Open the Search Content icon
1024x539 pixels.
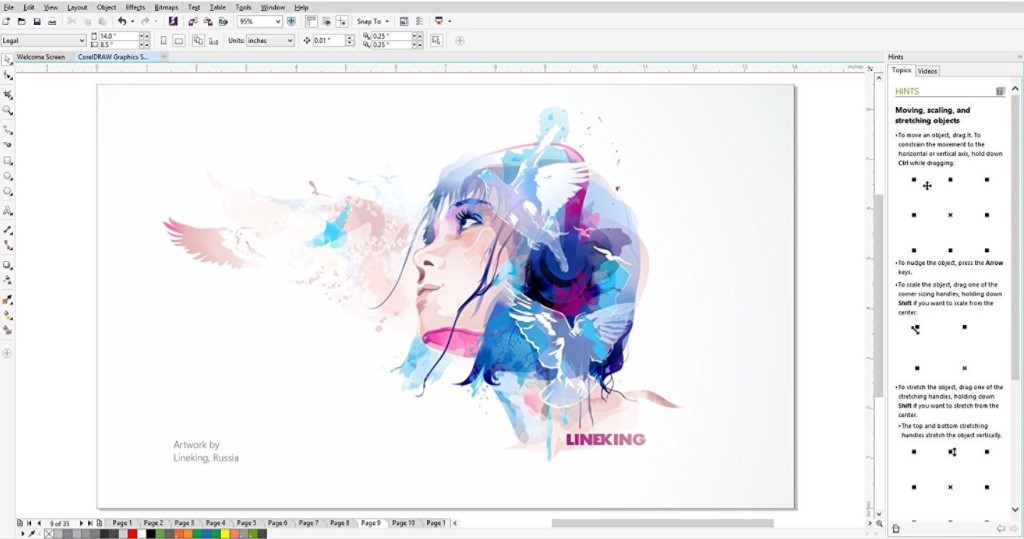tap(173, 22)
